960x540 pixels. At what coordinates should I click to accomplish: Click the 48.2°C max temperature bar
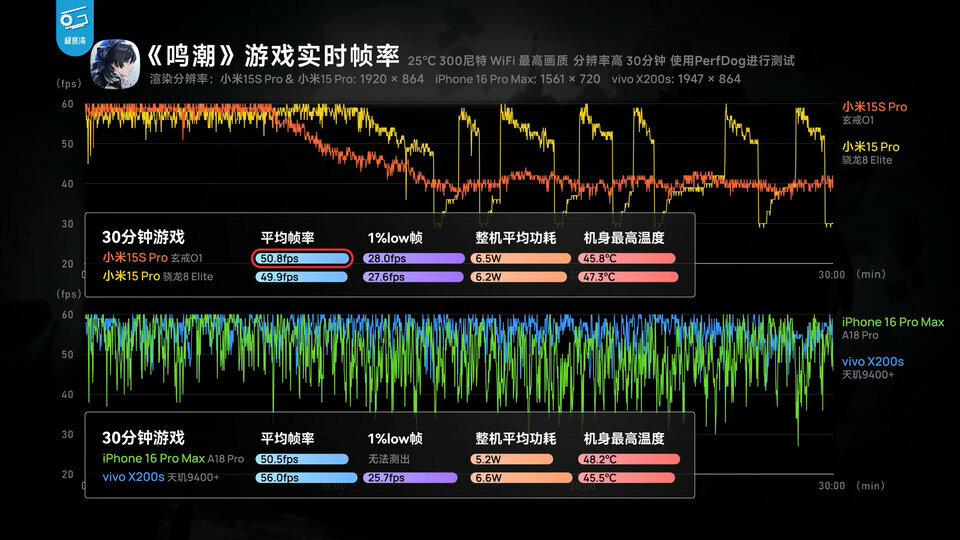[x=629, y=459]
